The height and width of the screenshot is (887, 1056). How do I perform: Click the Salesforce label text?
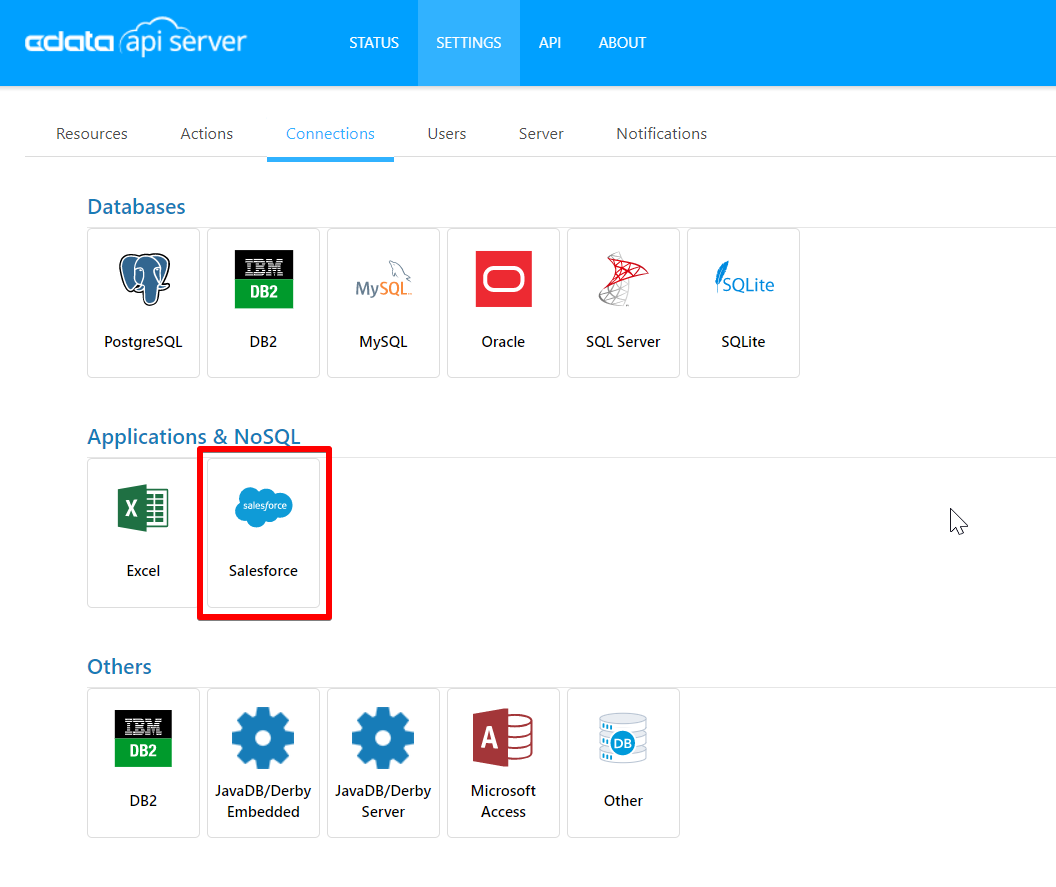pyautogui.click(x=263, y=571)
